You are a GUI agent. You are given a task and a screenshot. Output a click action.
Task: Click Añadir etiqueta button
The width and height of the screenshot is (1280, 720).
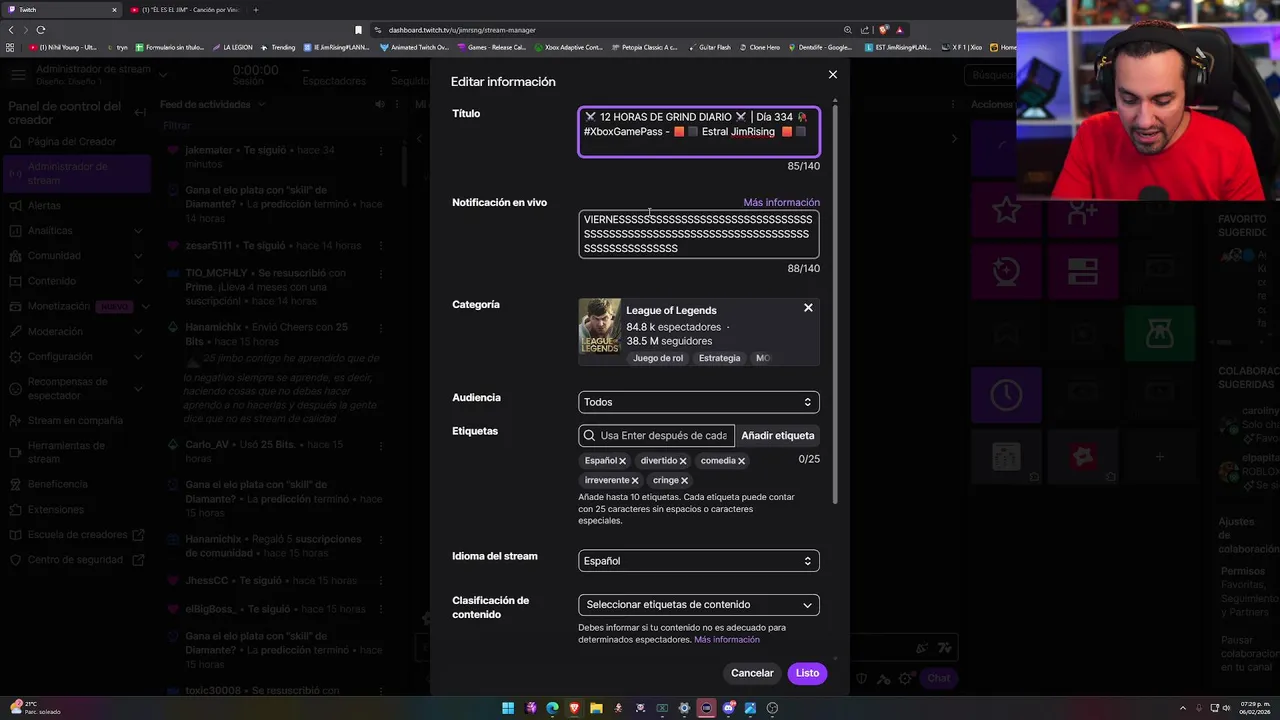pyautogui.click(x=778, y=436)
